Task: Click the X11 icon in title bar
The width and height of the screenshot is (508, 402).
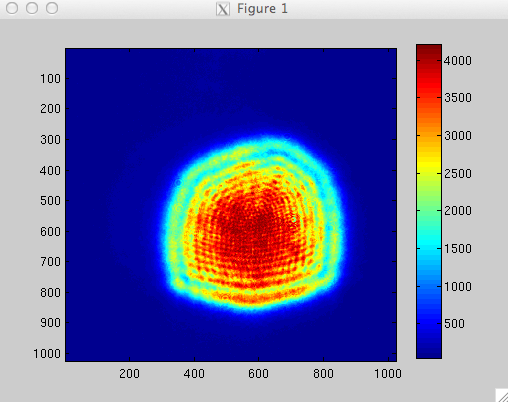Action: (223, 9)
